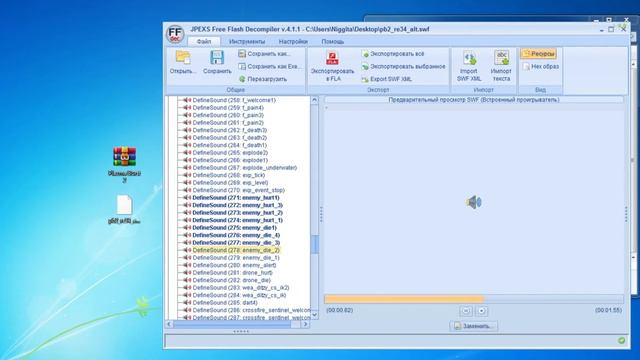
Task: Select DefineSound 262 f_death3
Action: point(230,130)
